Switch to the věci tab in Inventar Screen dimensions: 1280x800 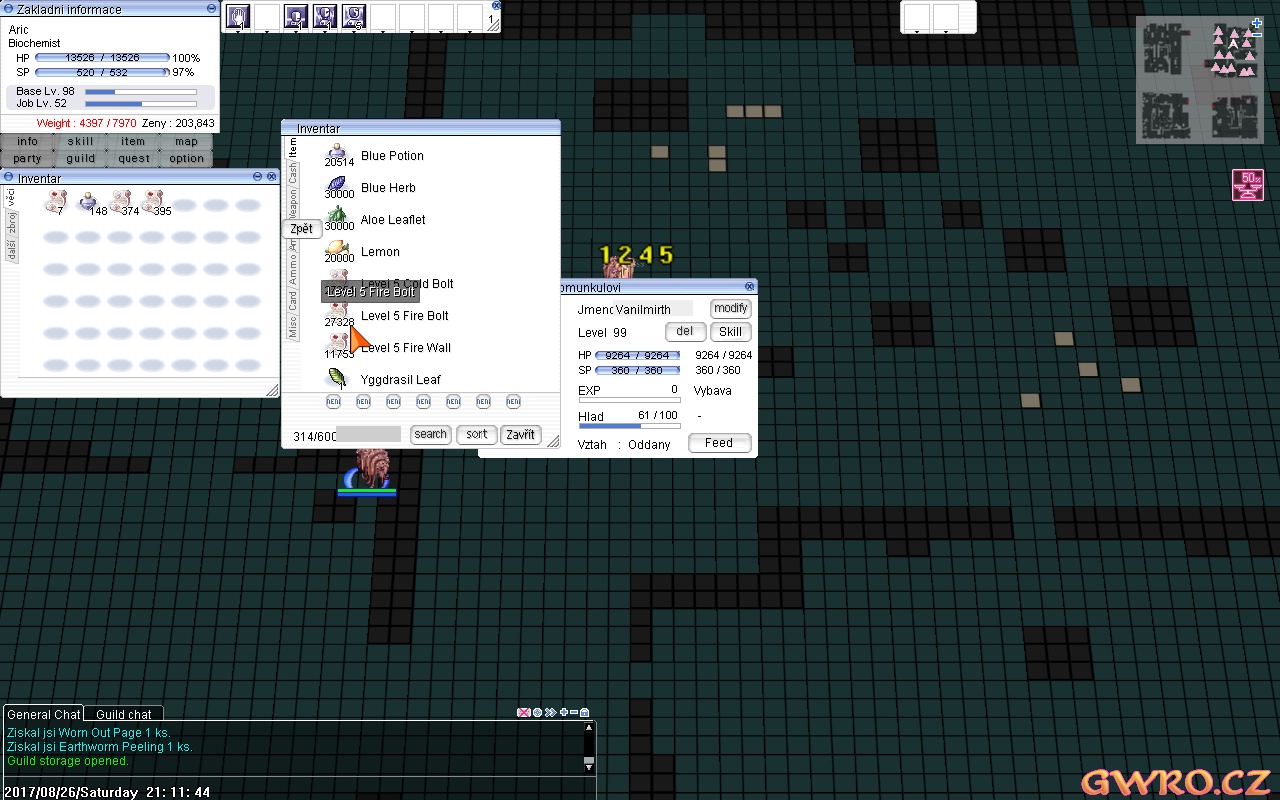(x=11, y=196)
